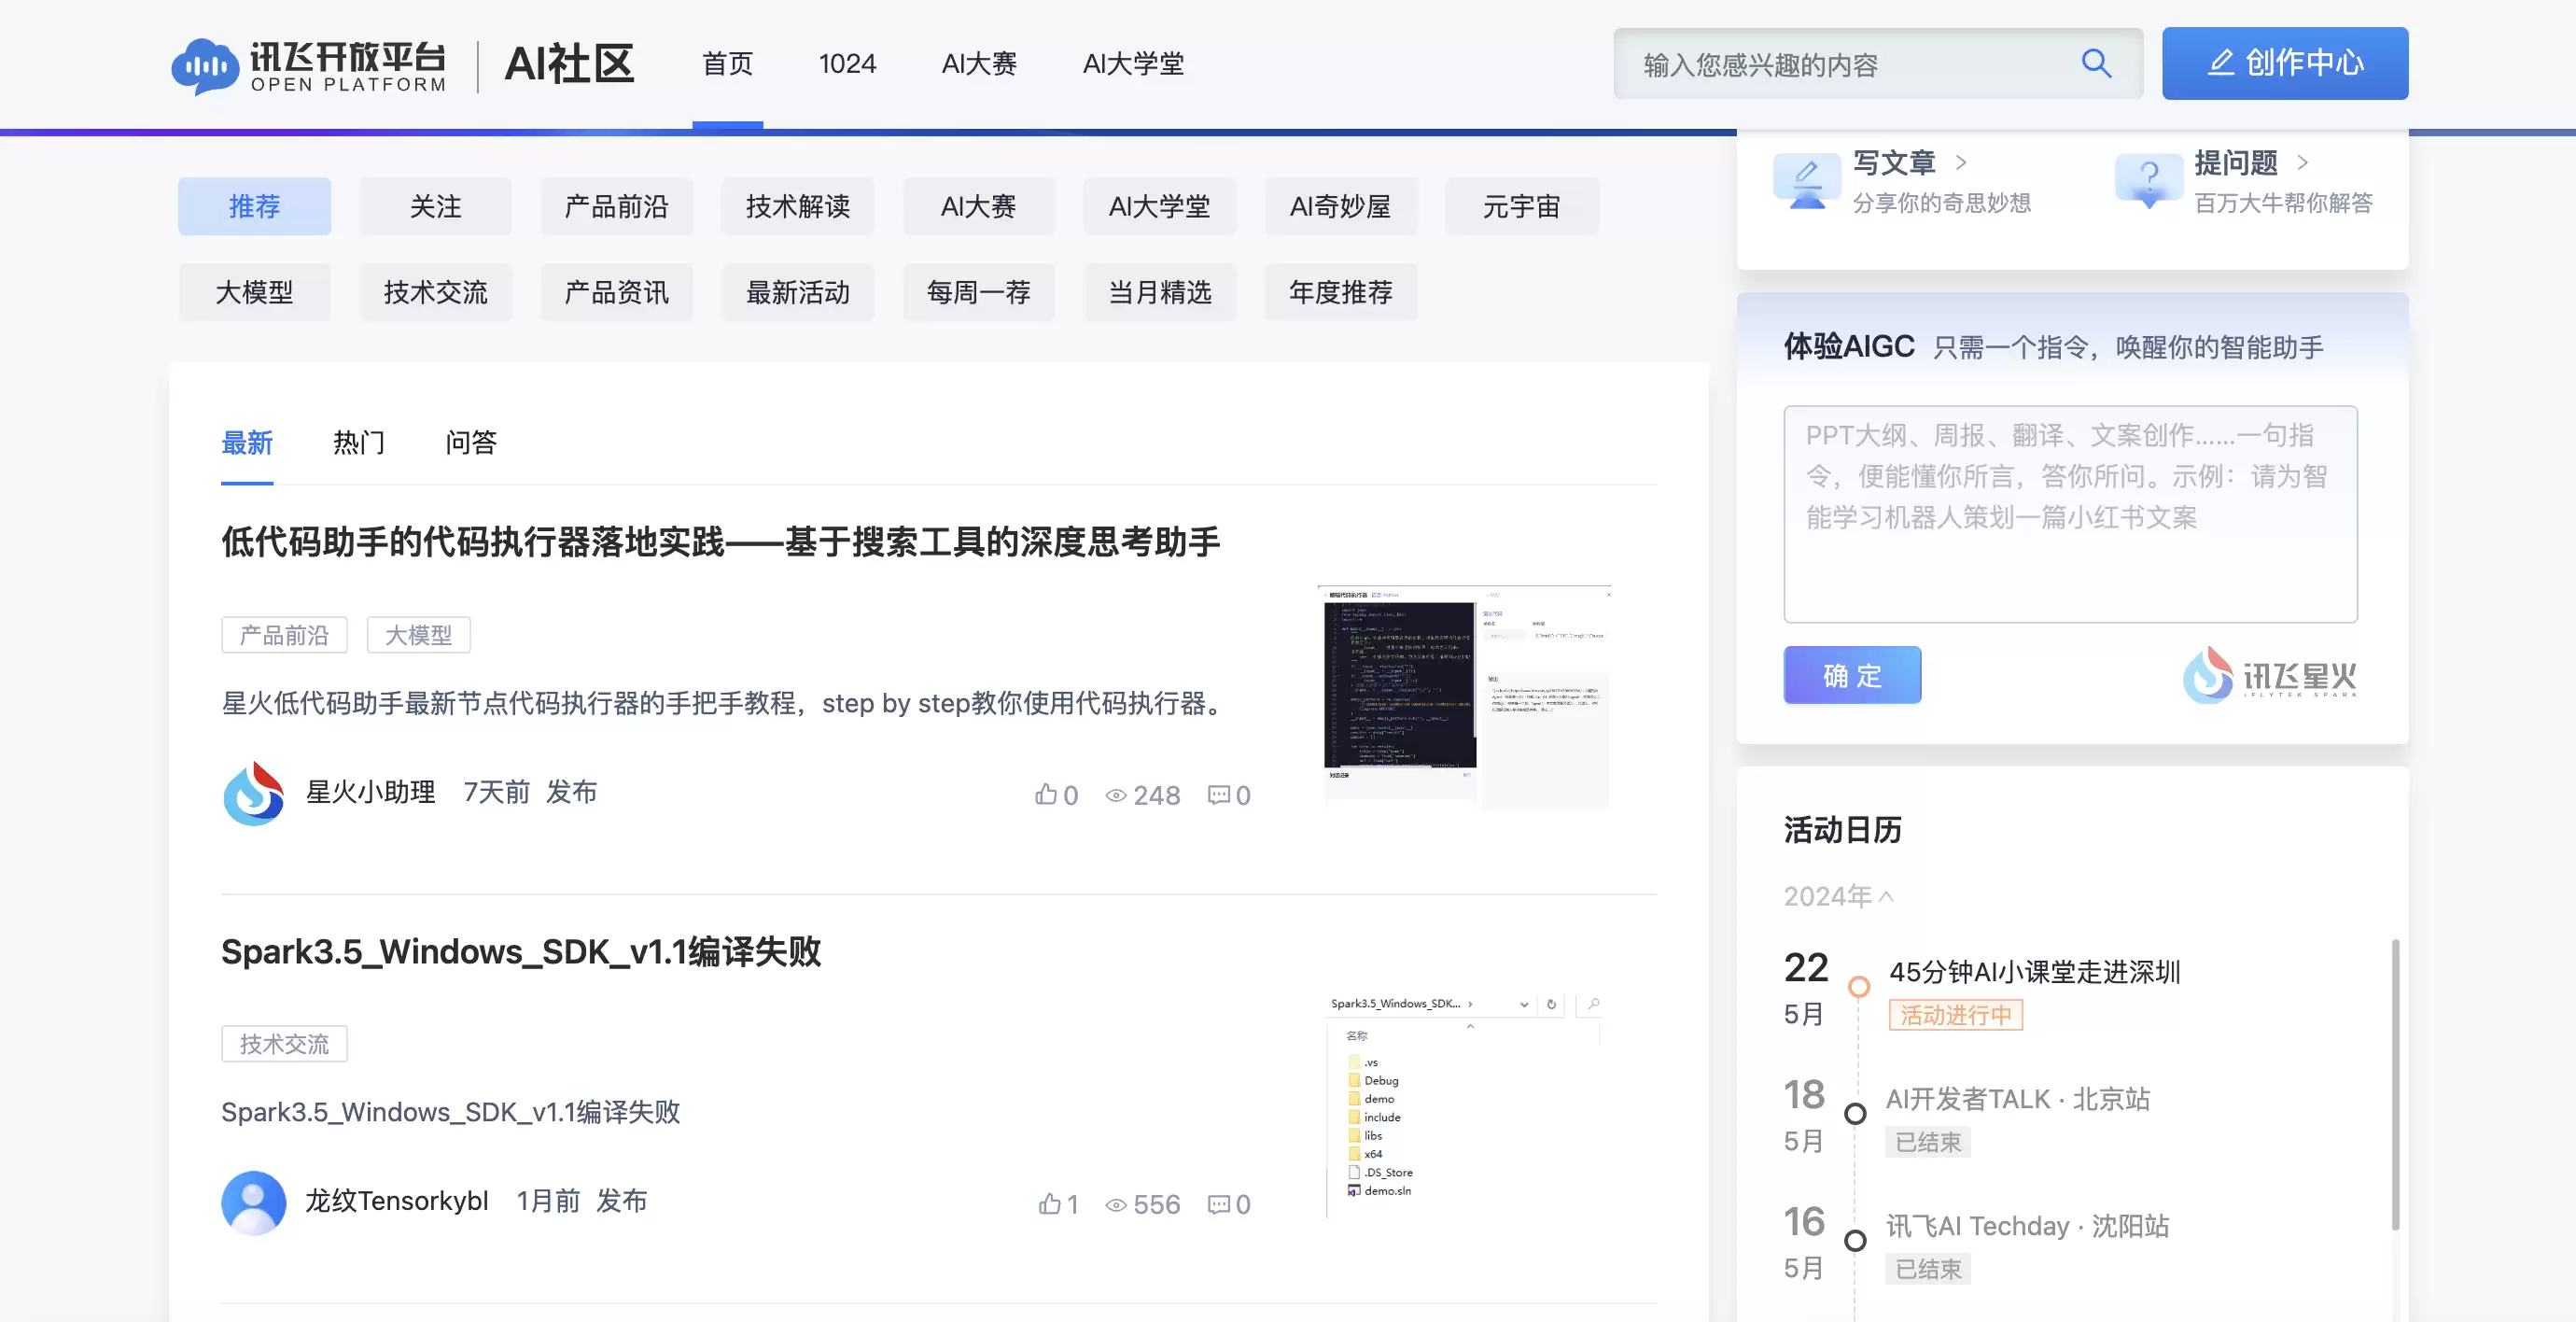Screen dimensions: 2576x1322
Task: Click the activity calendar scrollbar
Action: tap(2395, 1084)
